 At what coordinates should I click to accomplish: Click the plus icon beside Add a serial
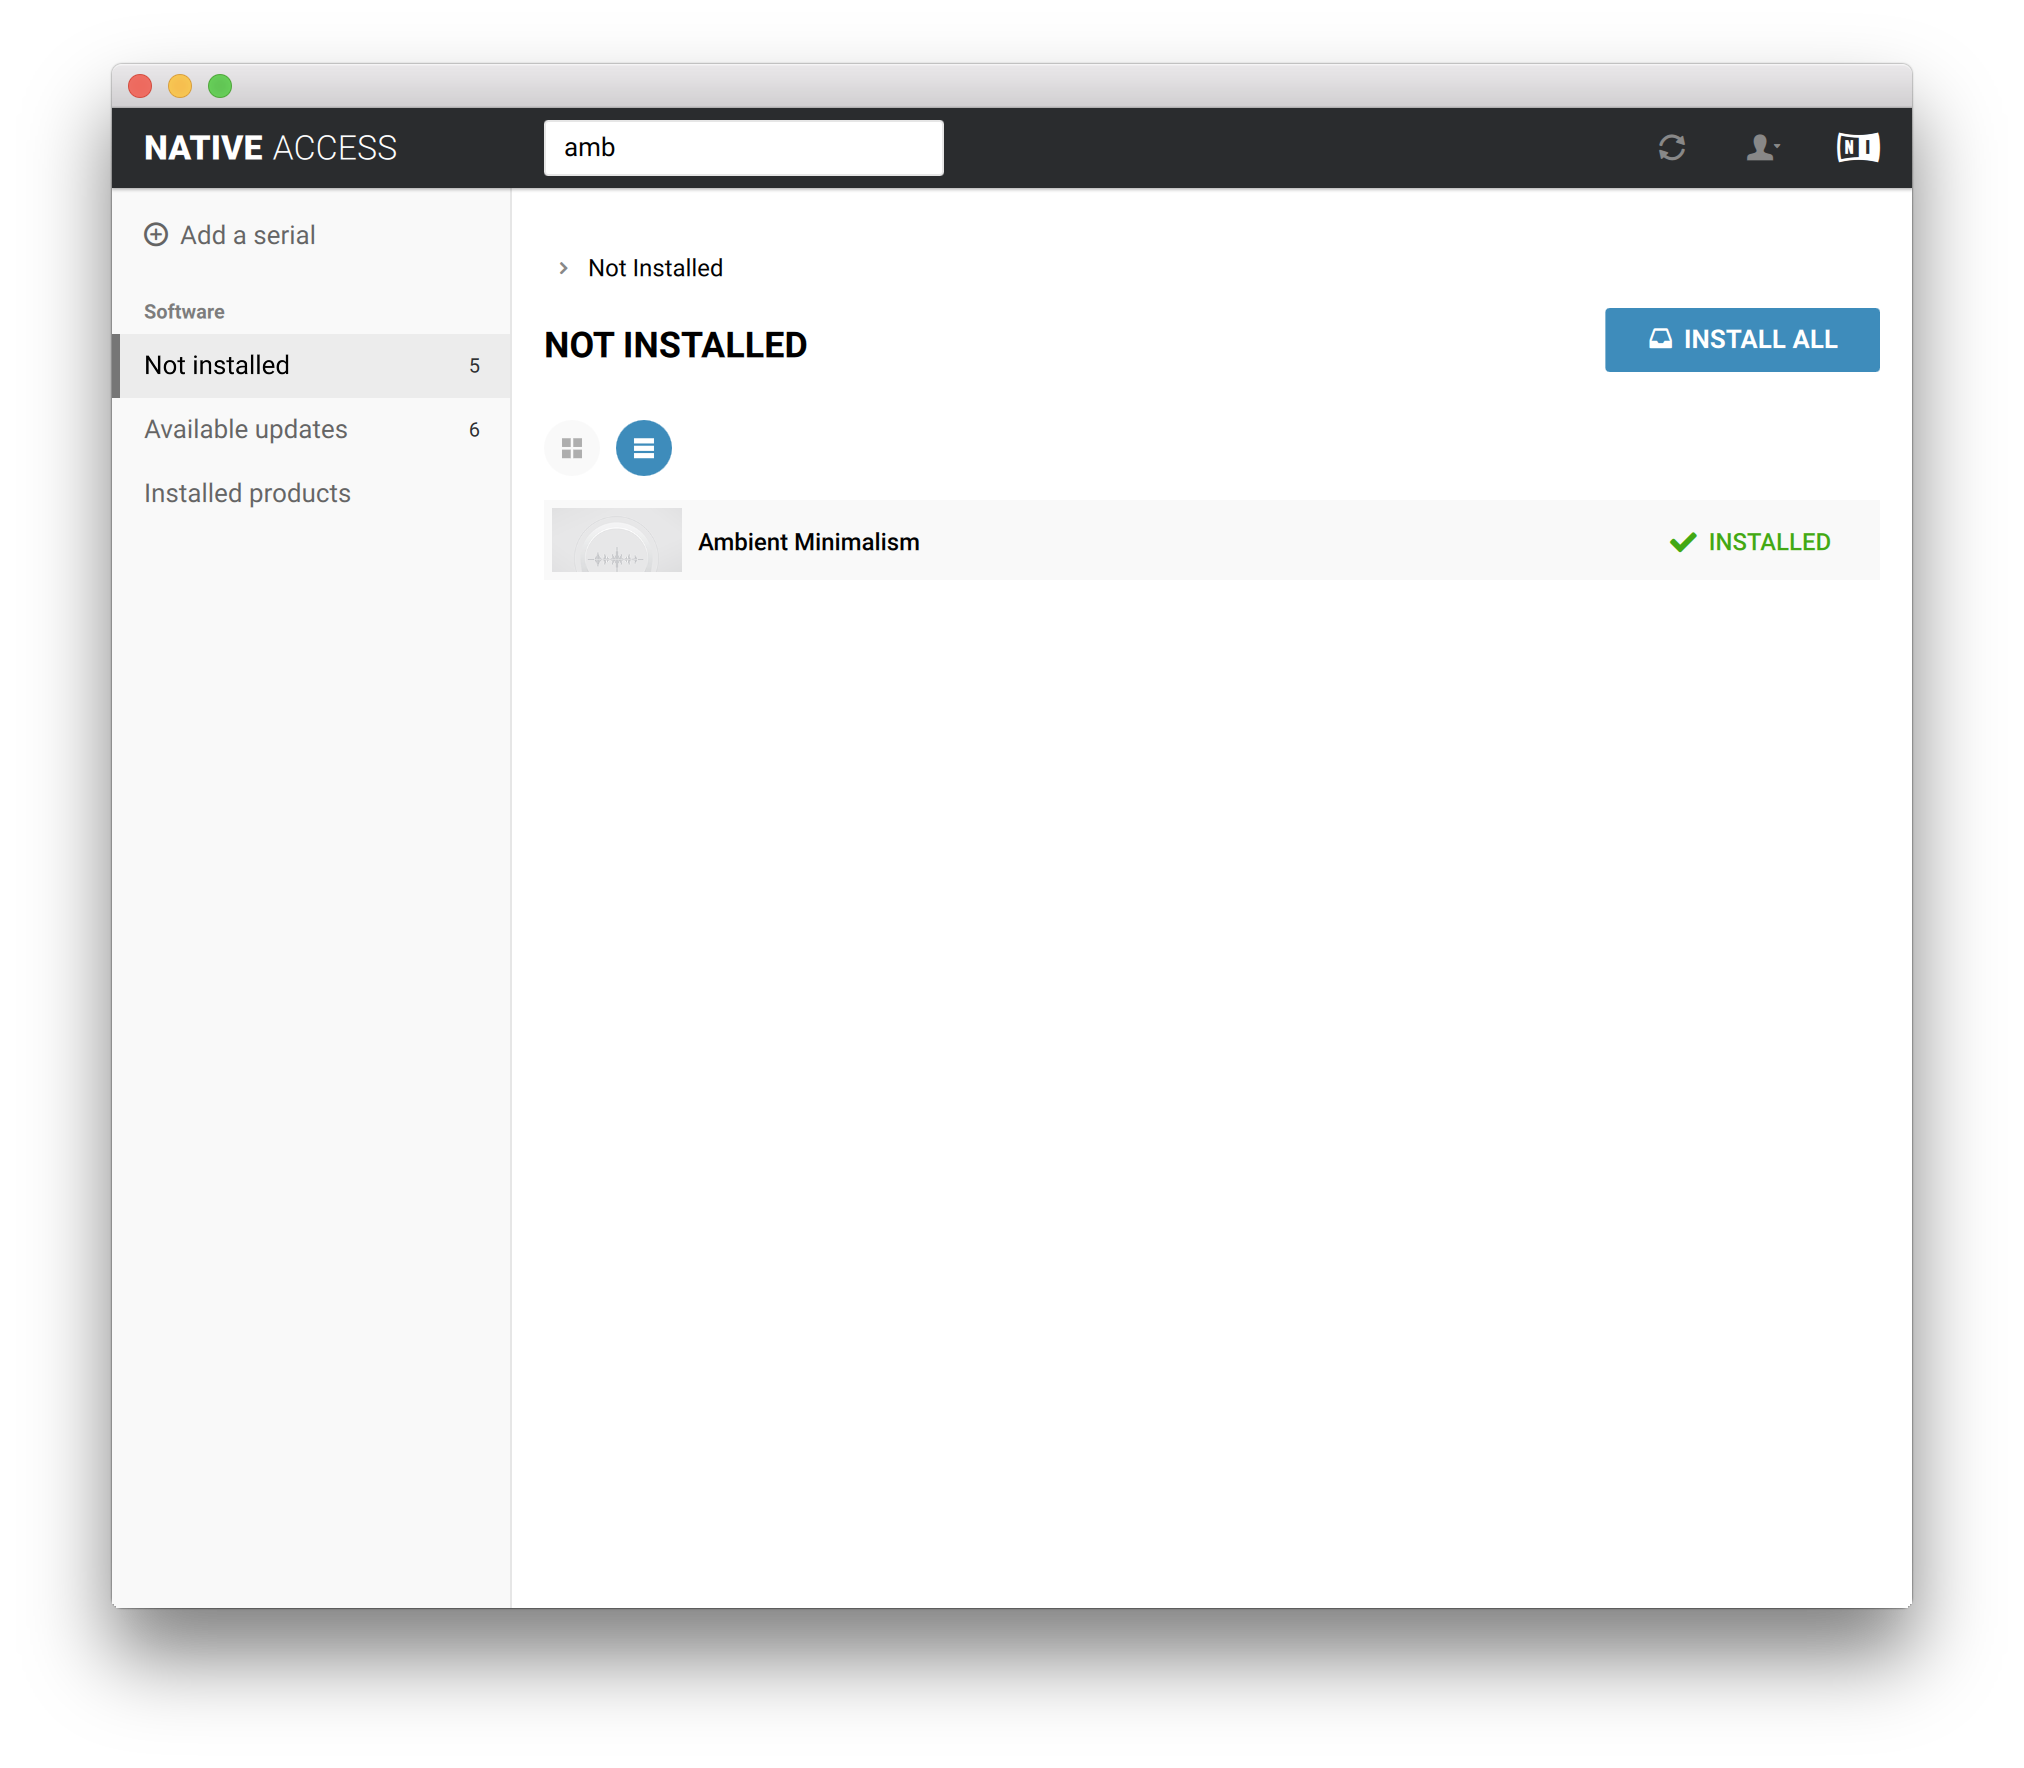(156, 235)
